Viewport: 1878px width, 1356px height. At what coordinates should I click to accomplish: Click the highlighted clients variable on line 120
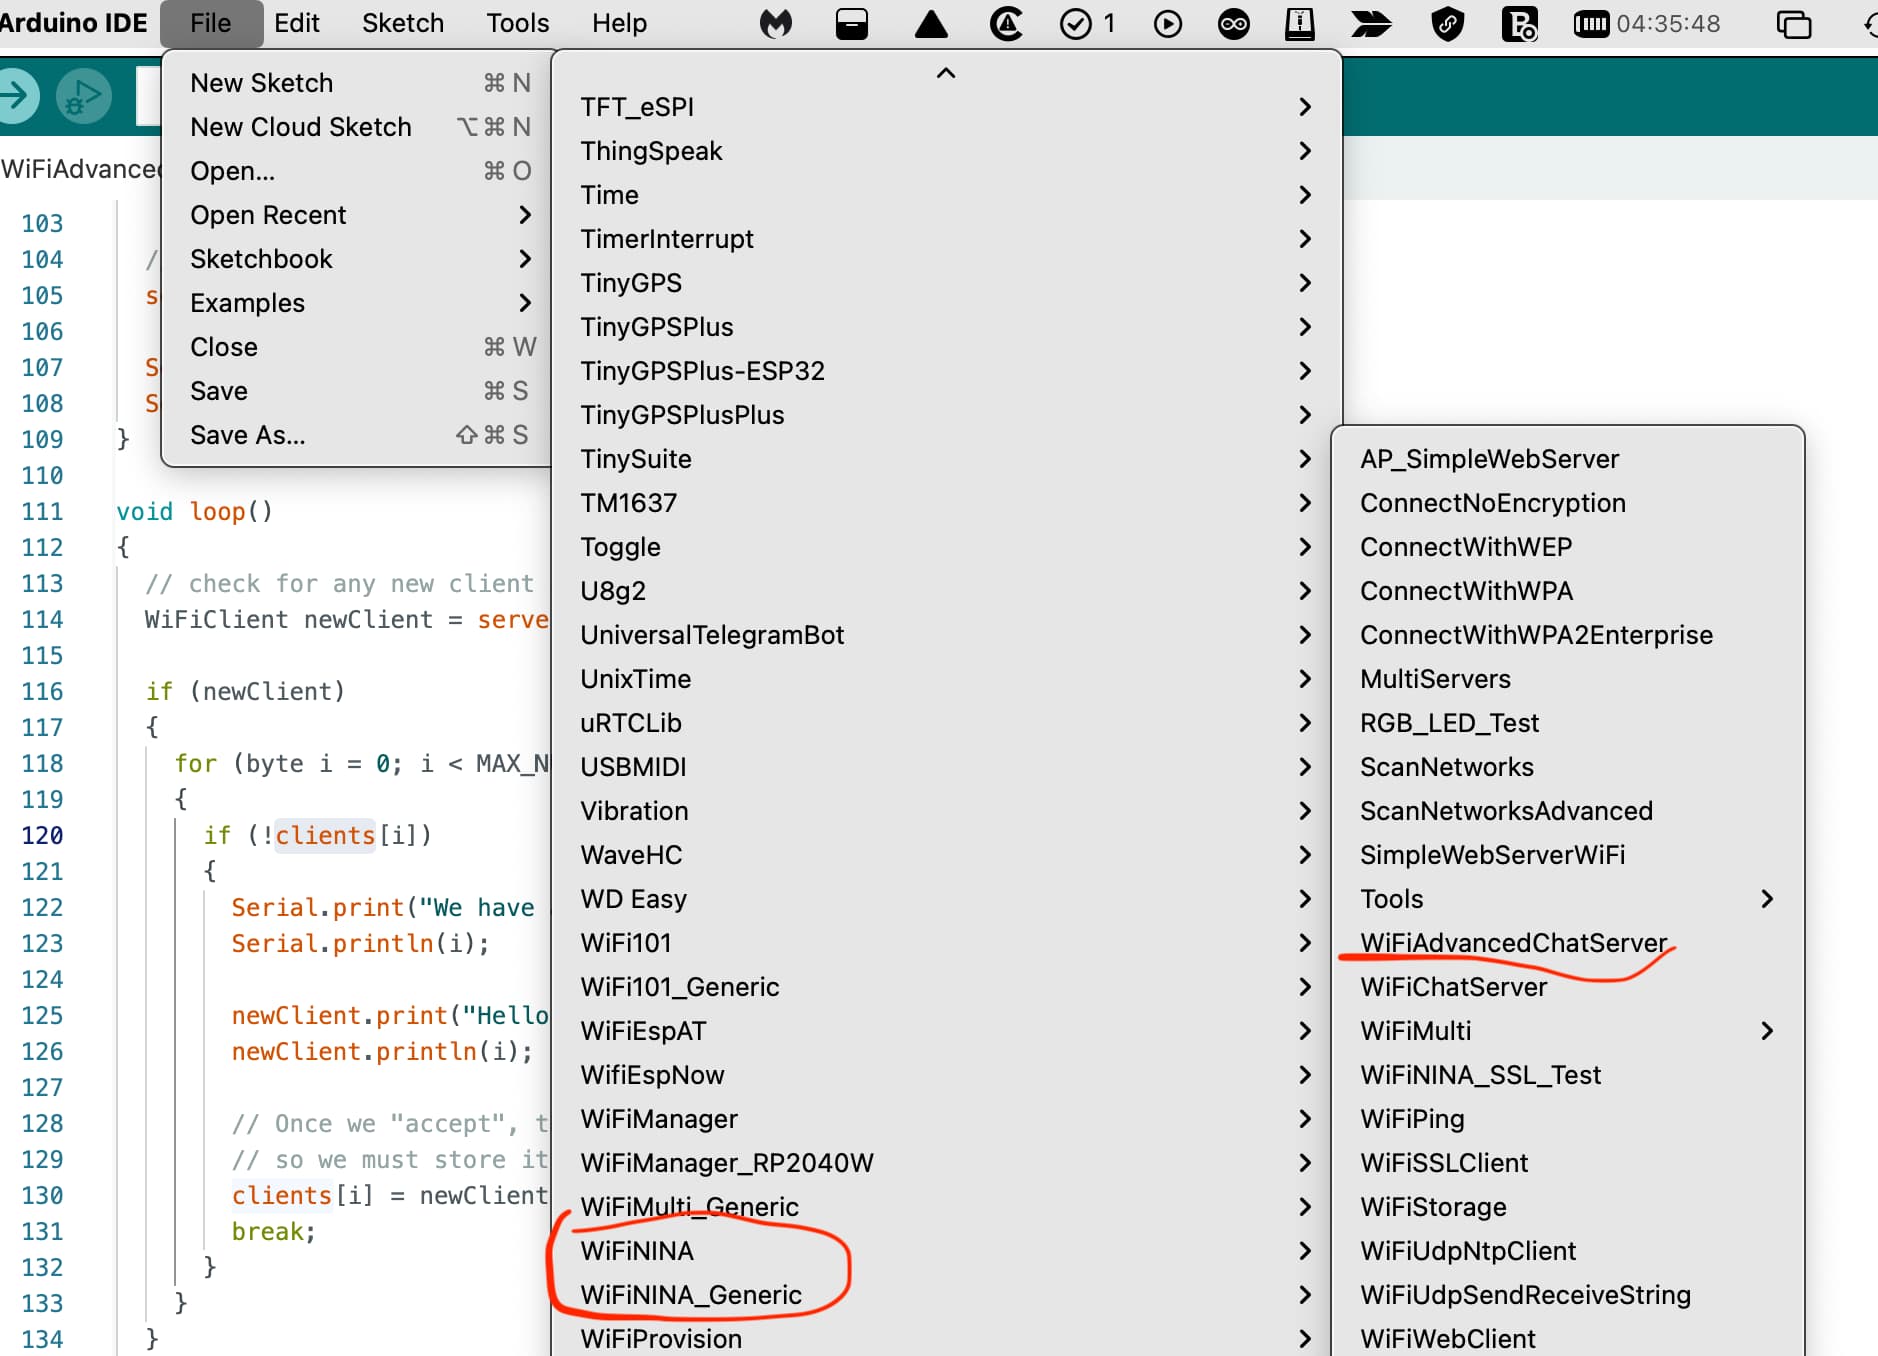[325, 835]
